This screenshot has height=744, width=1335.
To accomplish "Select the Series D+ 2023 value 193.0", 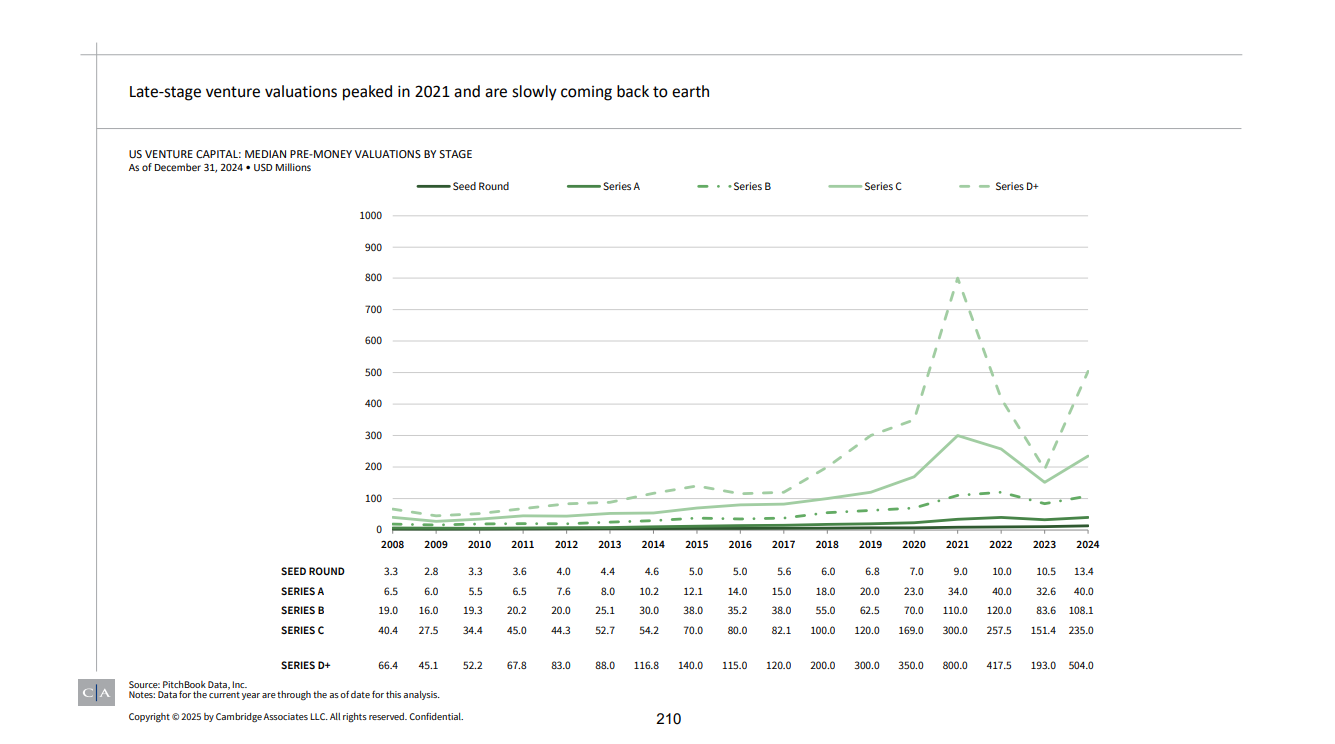I will [x=1043, y=665].
